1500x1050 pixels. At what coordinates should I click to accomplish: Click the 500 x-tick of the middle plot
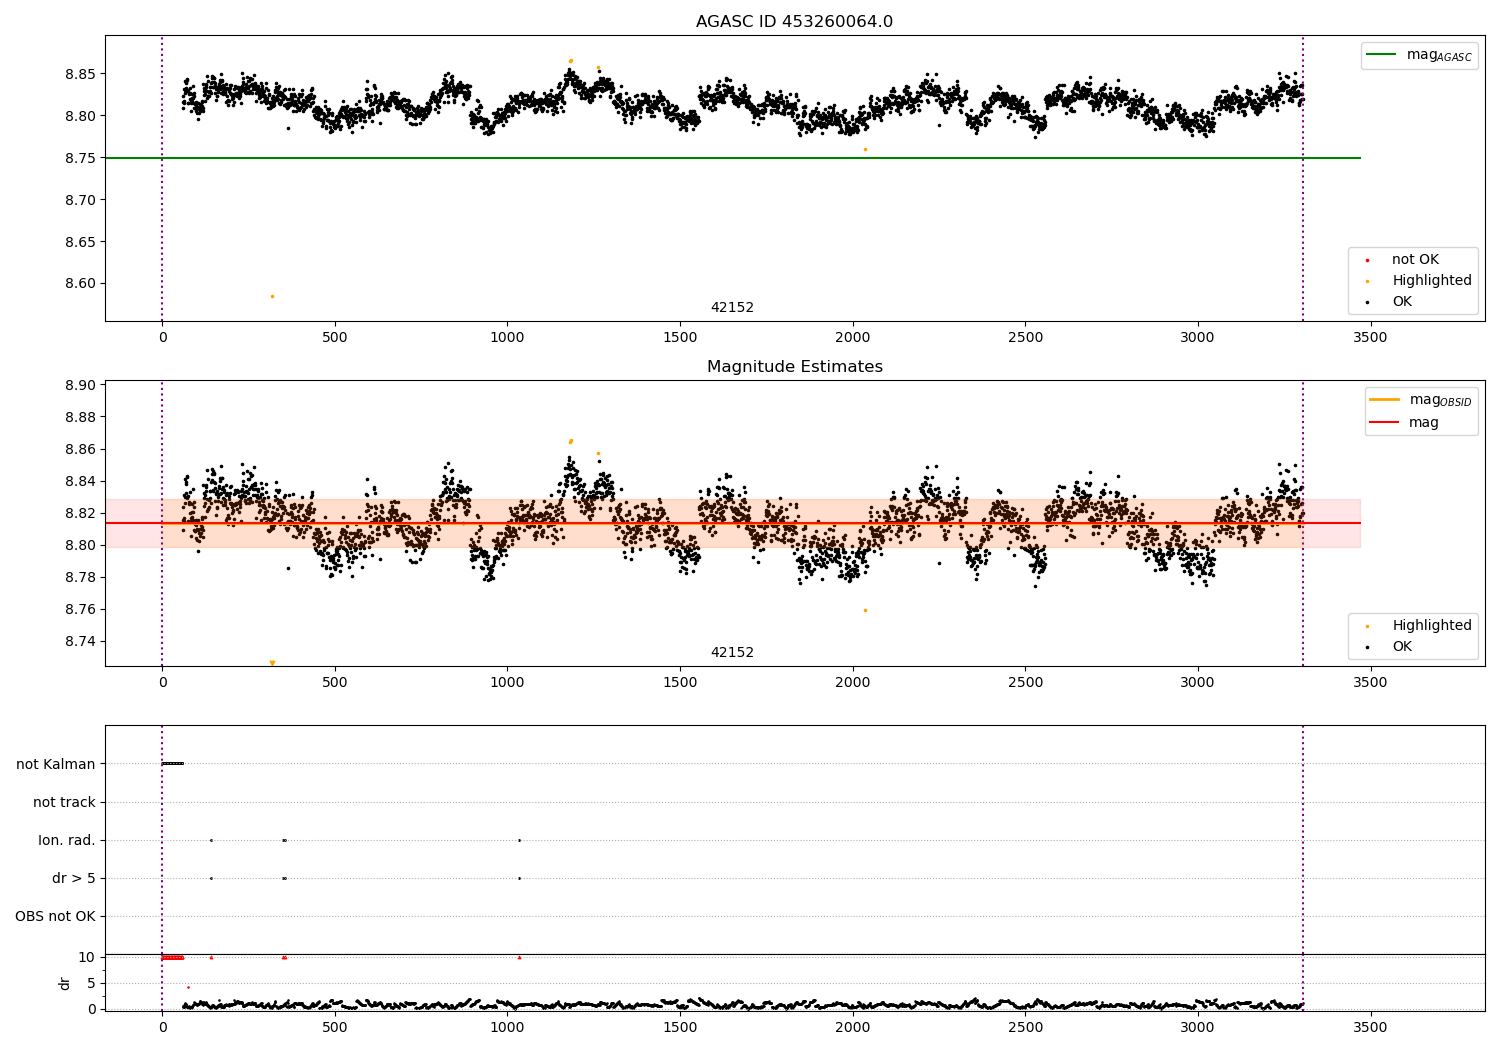[x=335, y=682]
